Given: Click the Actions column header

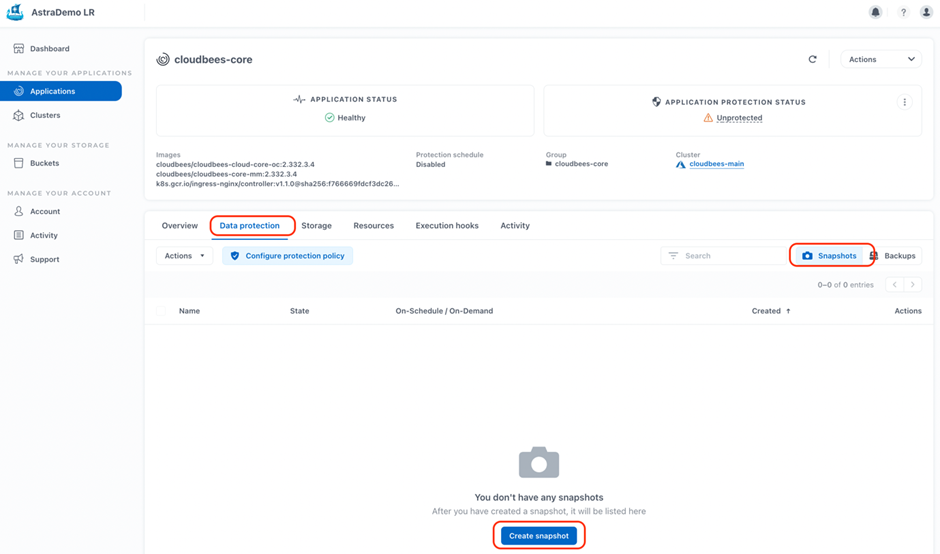Looking at the screenshot, I should pos(908,311).
